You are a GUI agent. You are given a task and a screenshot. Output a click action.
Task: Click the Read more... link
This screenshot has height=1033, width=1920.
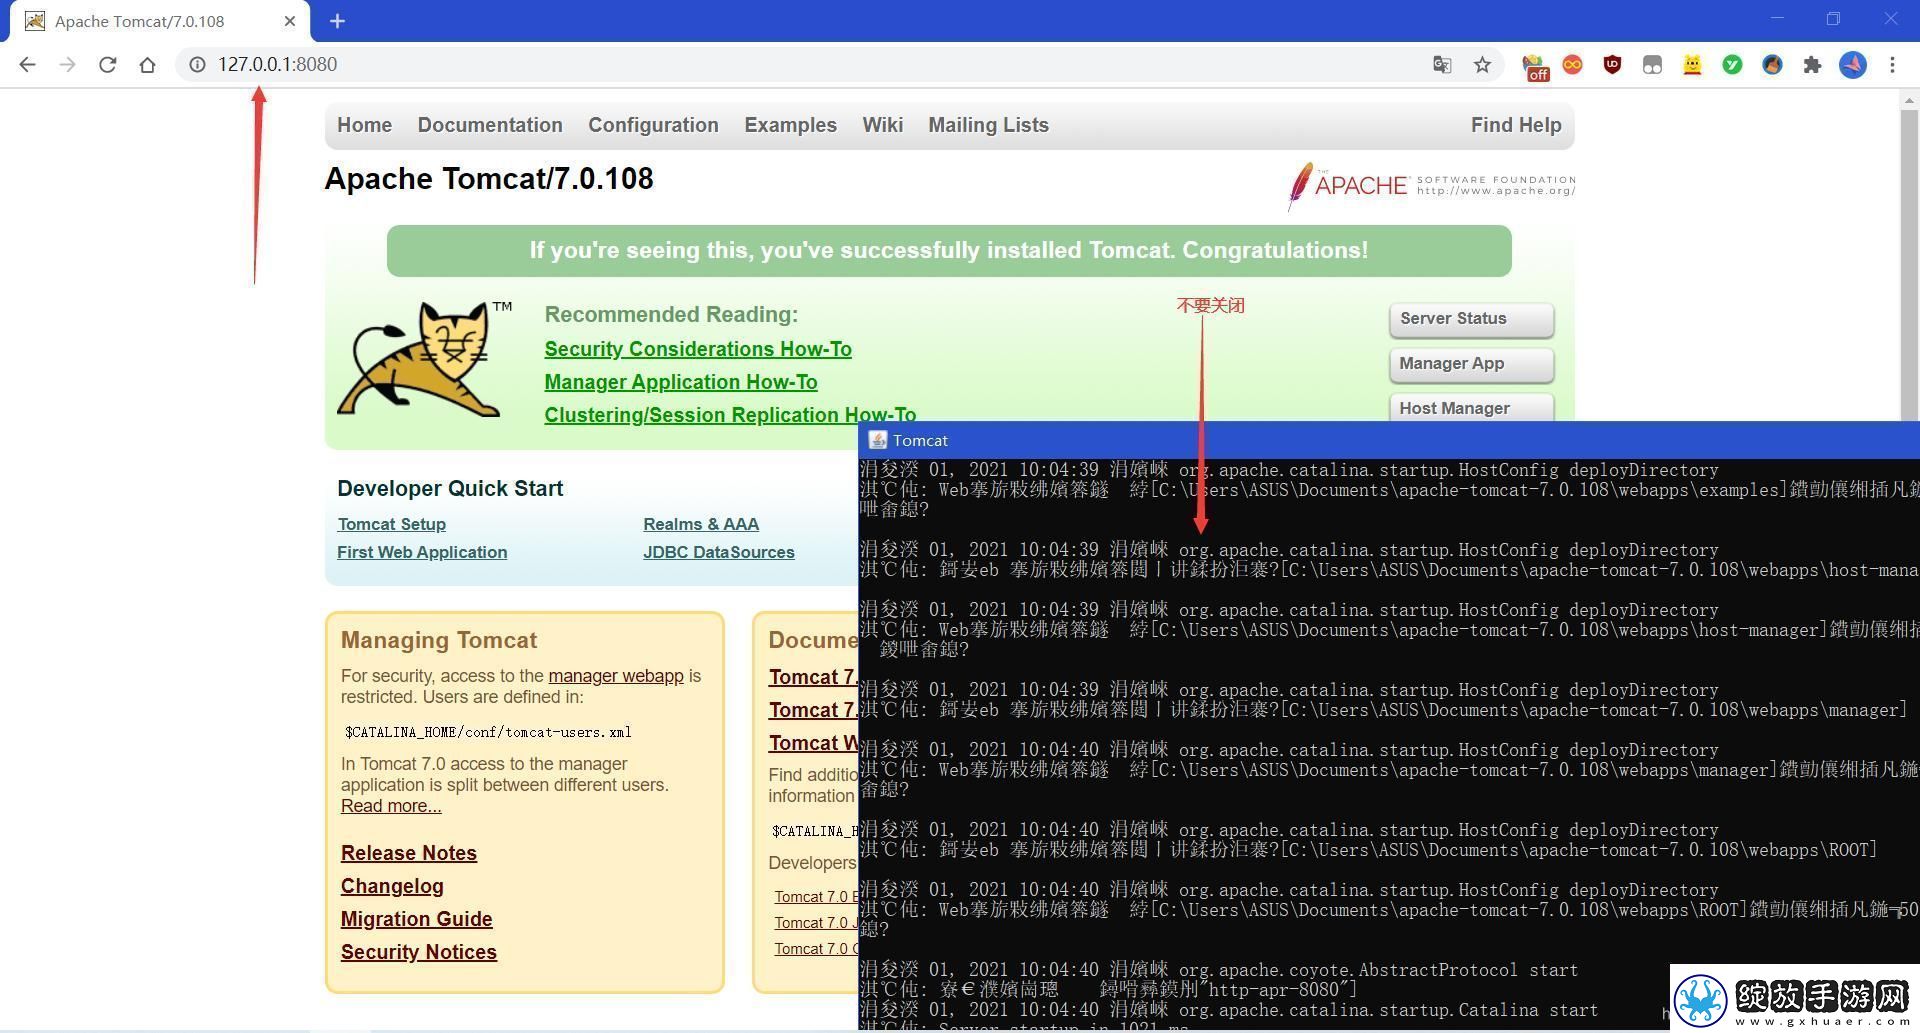coord(391,806)
